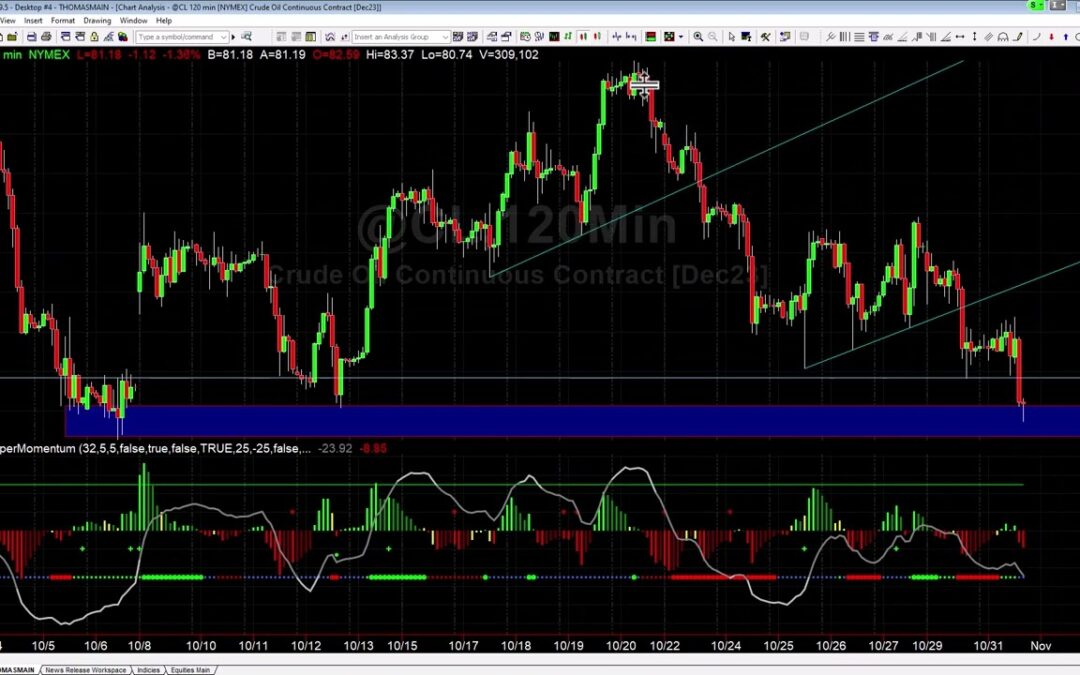The image size is (1080, 675).
Task: Open the Insert an Analysis Group dropdown
Action: click(x=447, y=37)
